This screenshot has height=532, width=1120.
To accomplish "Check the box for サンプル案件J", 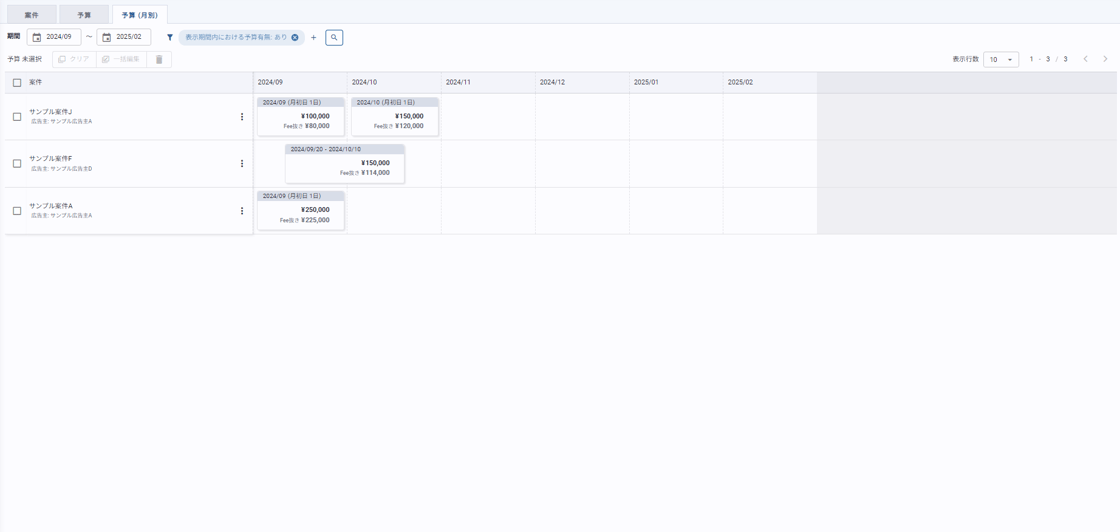I will [x=17, y=117].
